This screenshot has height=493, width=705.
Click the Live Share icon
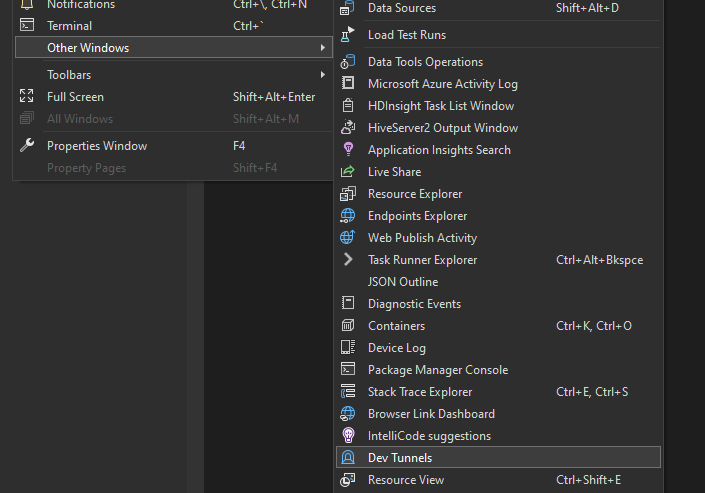click(x=348, y=172)
